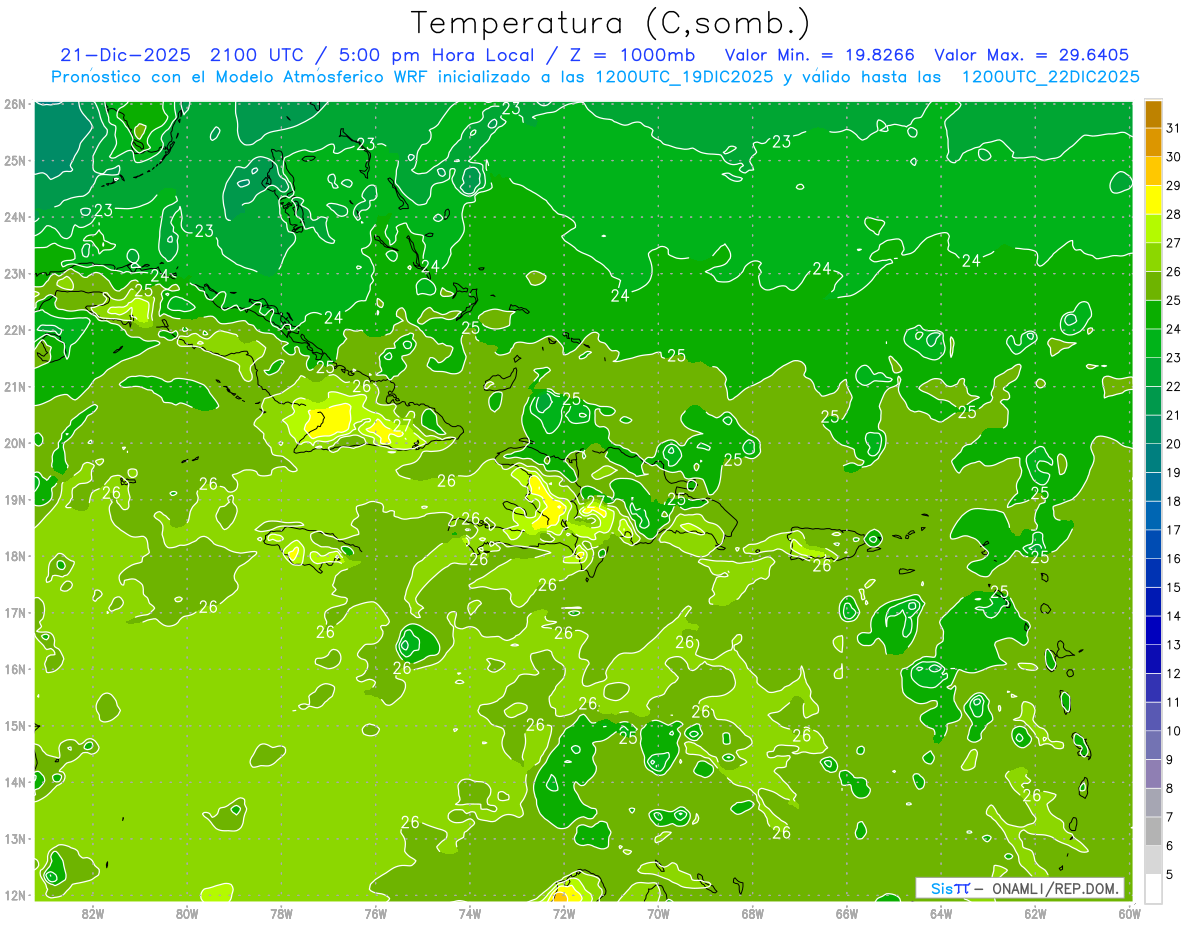
Task: Click the "Sis" logo text in credit box
Action: point(942,887)
